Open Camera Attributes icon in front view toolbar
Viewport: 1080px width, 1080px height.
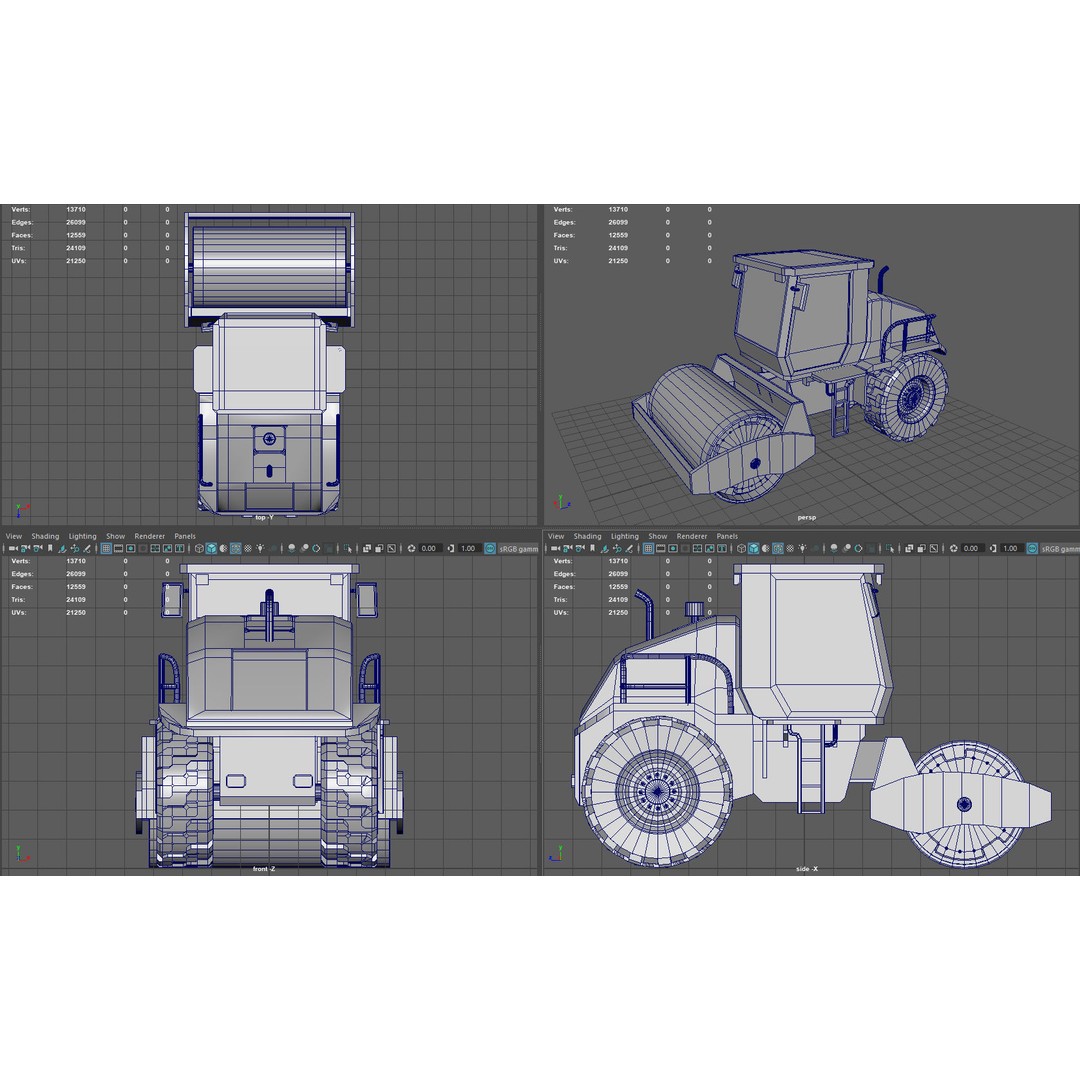[38, 548]
